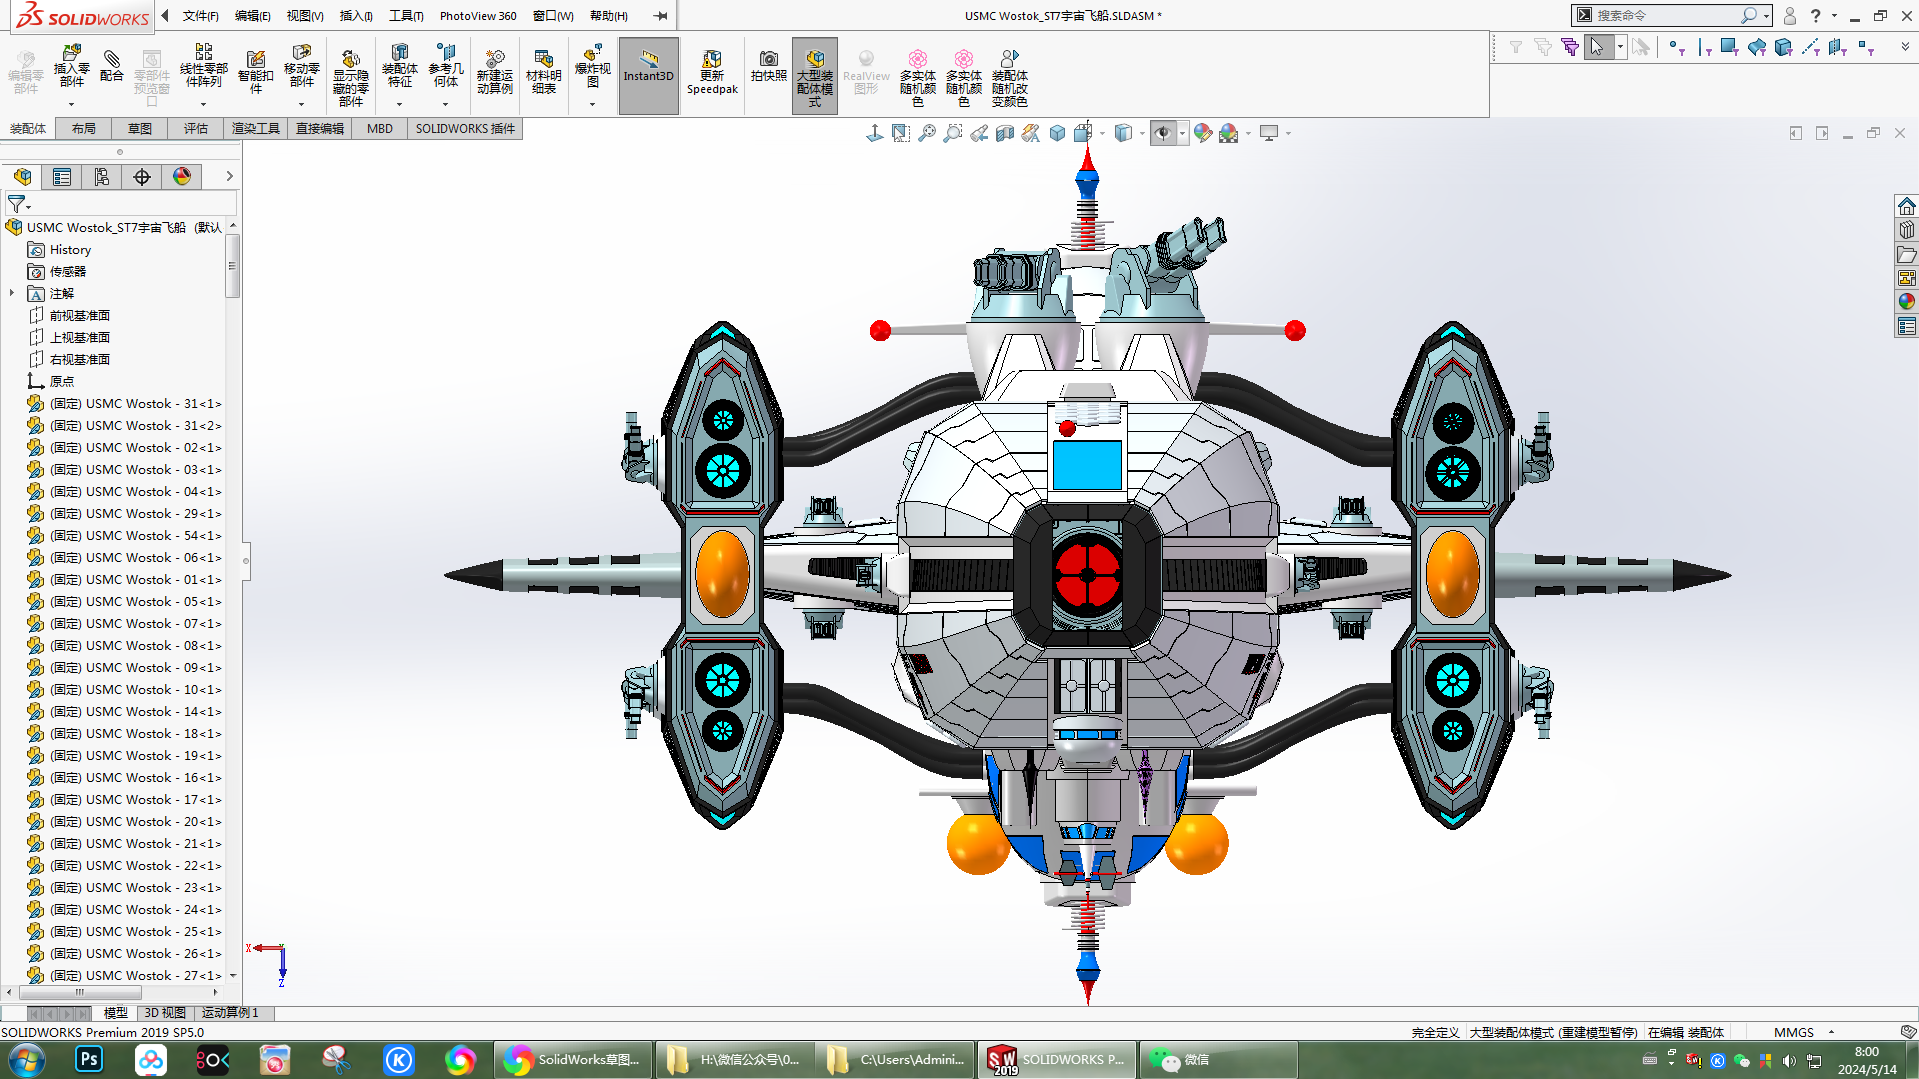Open the FeatureManager design tree tab icon
Image resolution: width=1919 pixels, height=1079 pixels.
[22, 177]
